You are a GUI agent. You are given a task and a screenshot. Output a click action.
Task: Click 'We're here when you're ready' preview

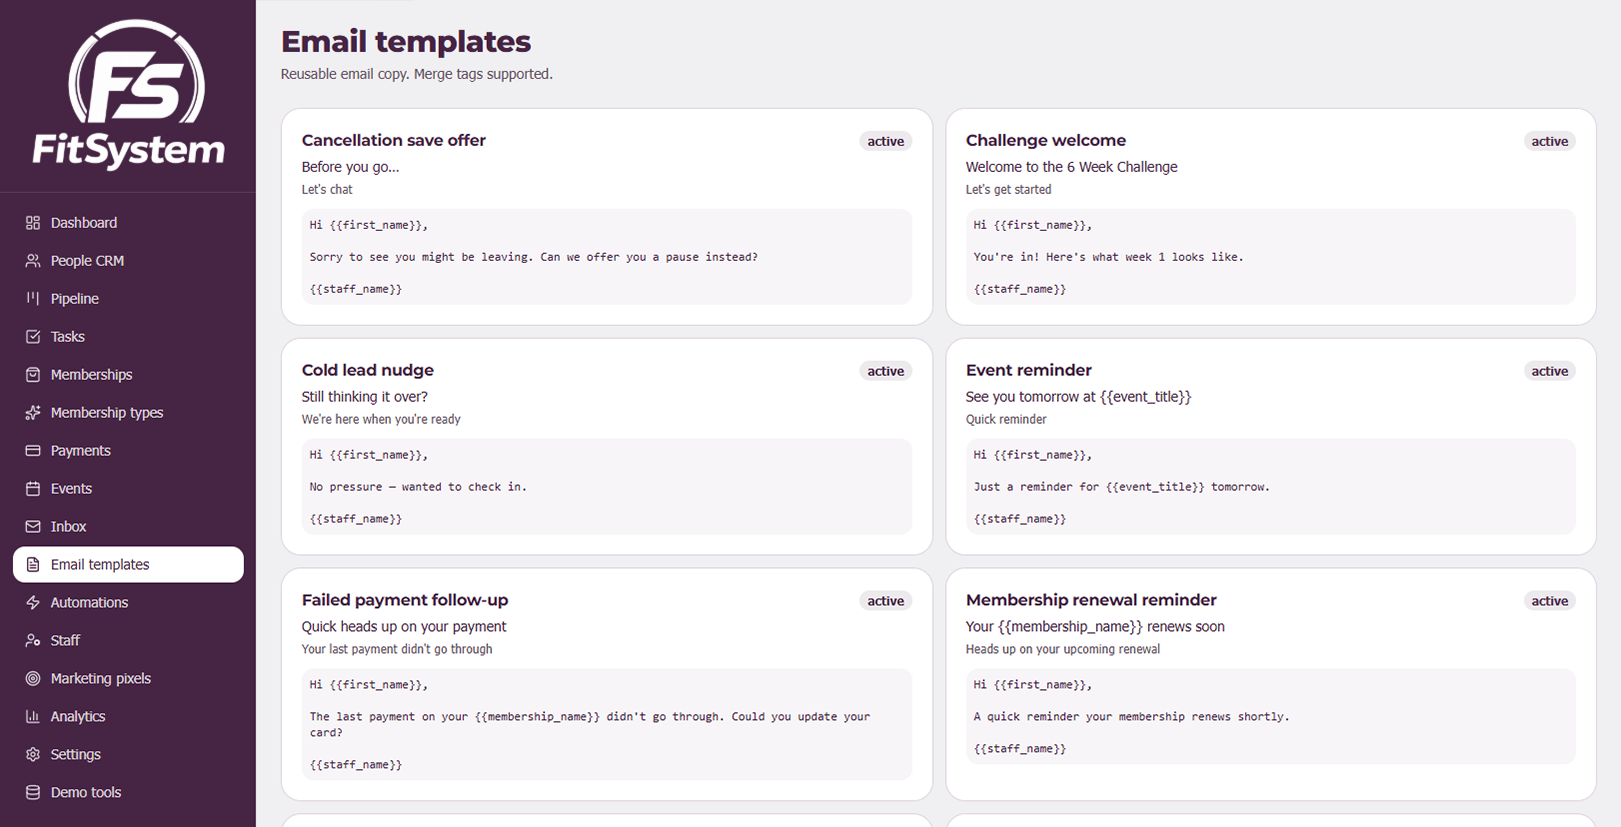point(381,420)
